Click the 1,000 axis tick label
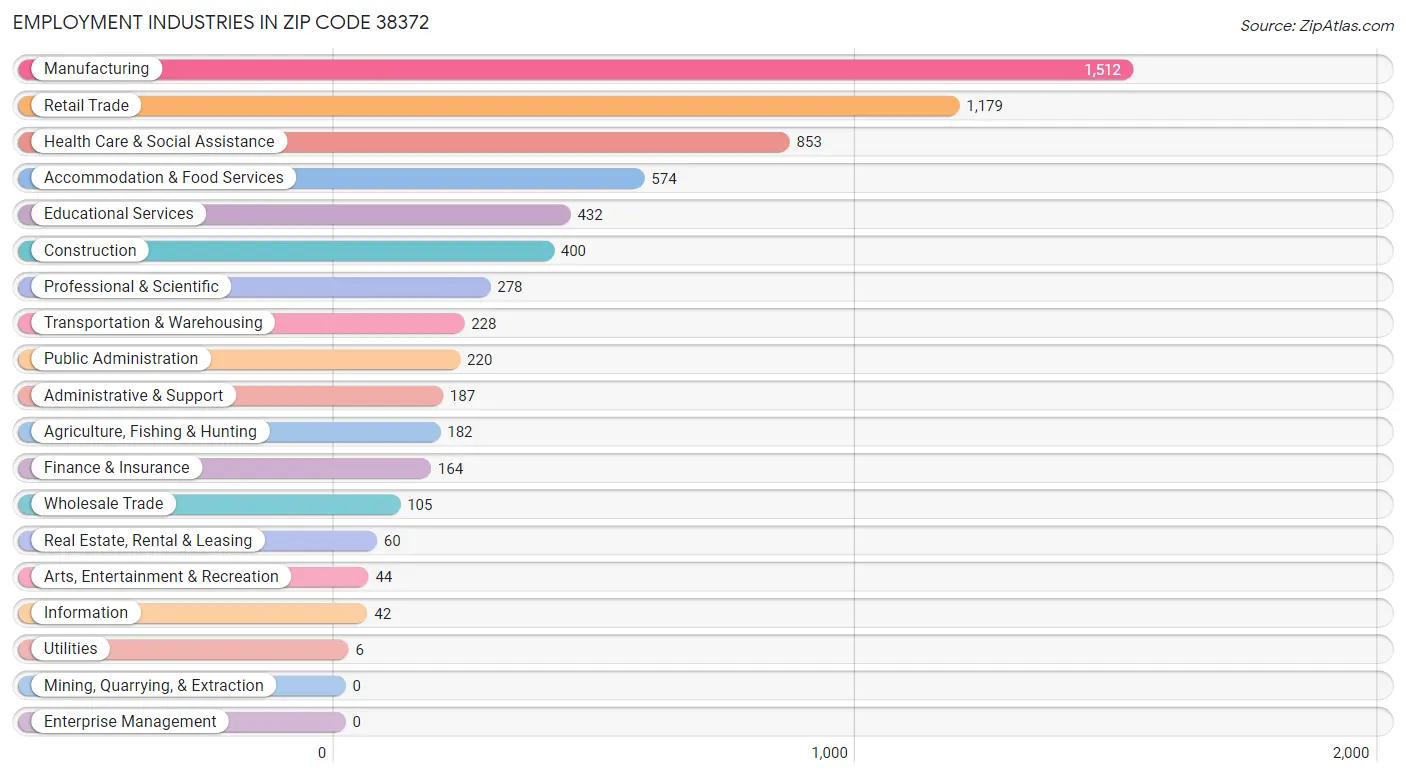 coord(830,753)
